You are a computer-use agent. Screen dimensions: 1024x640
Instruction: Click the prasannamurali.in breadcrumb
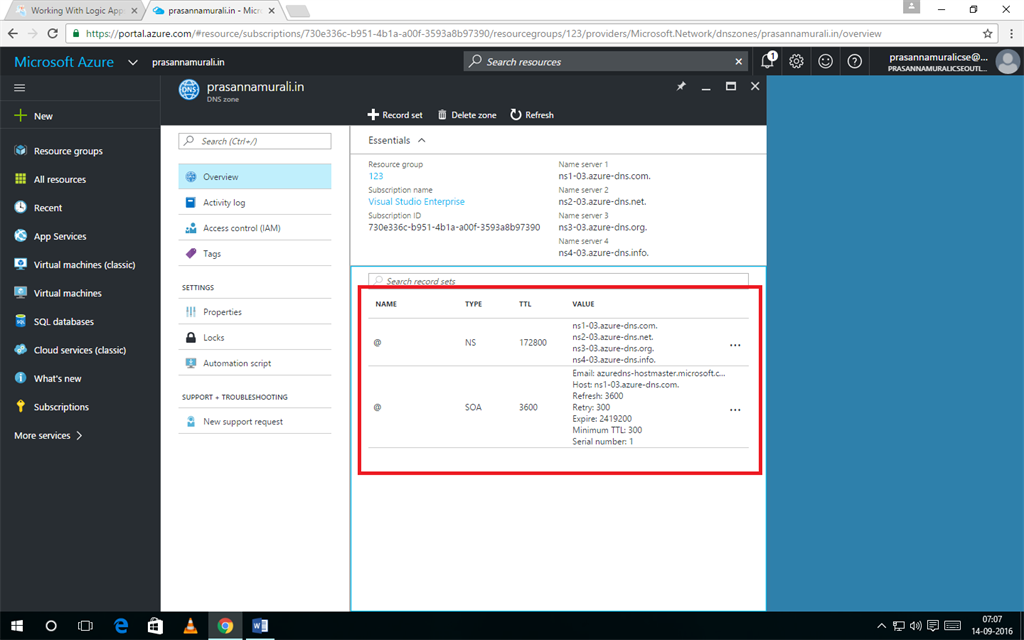pyautogui.click(x=188, y=62)
